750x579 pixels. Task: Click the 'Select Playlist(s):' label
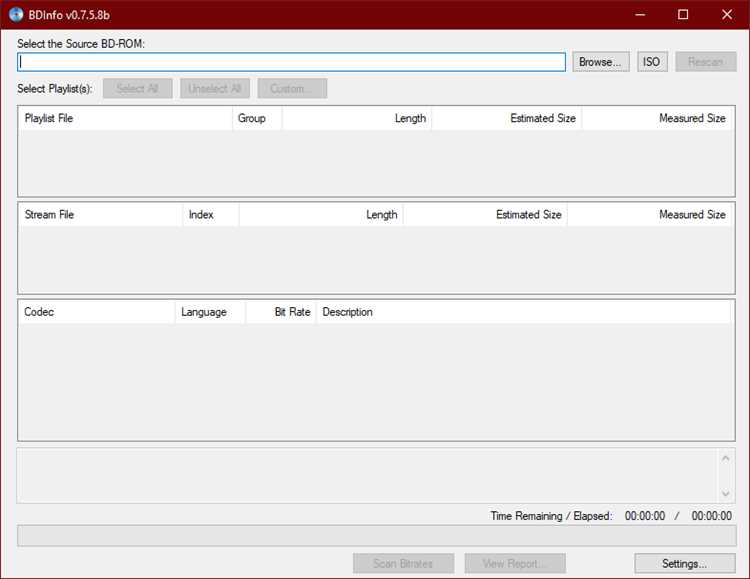point(55,89)
